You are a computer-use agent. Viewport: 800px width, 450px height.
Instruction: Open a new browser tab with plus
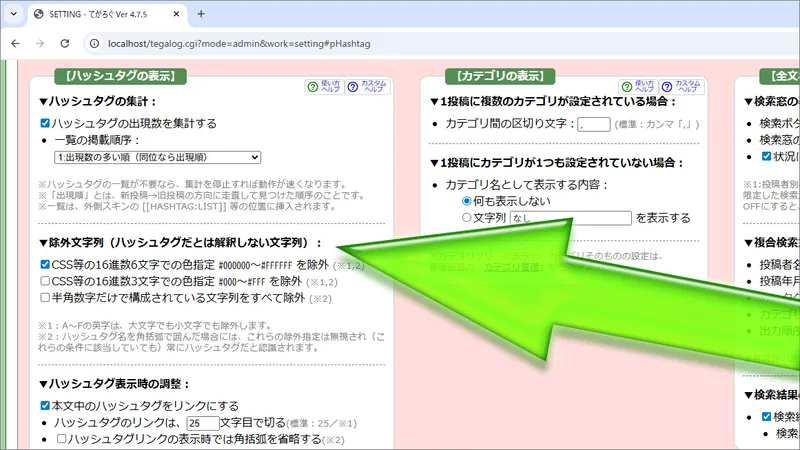pos(200,15)
